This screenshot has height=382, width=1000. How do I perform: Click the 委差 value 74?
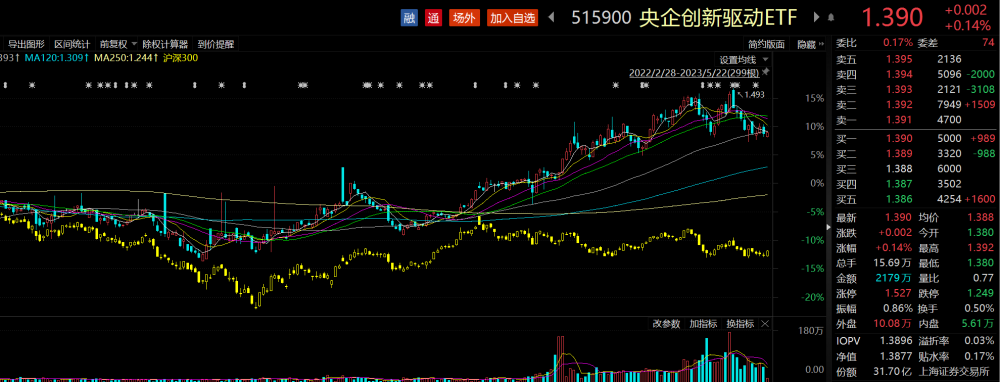pos(988,43)
